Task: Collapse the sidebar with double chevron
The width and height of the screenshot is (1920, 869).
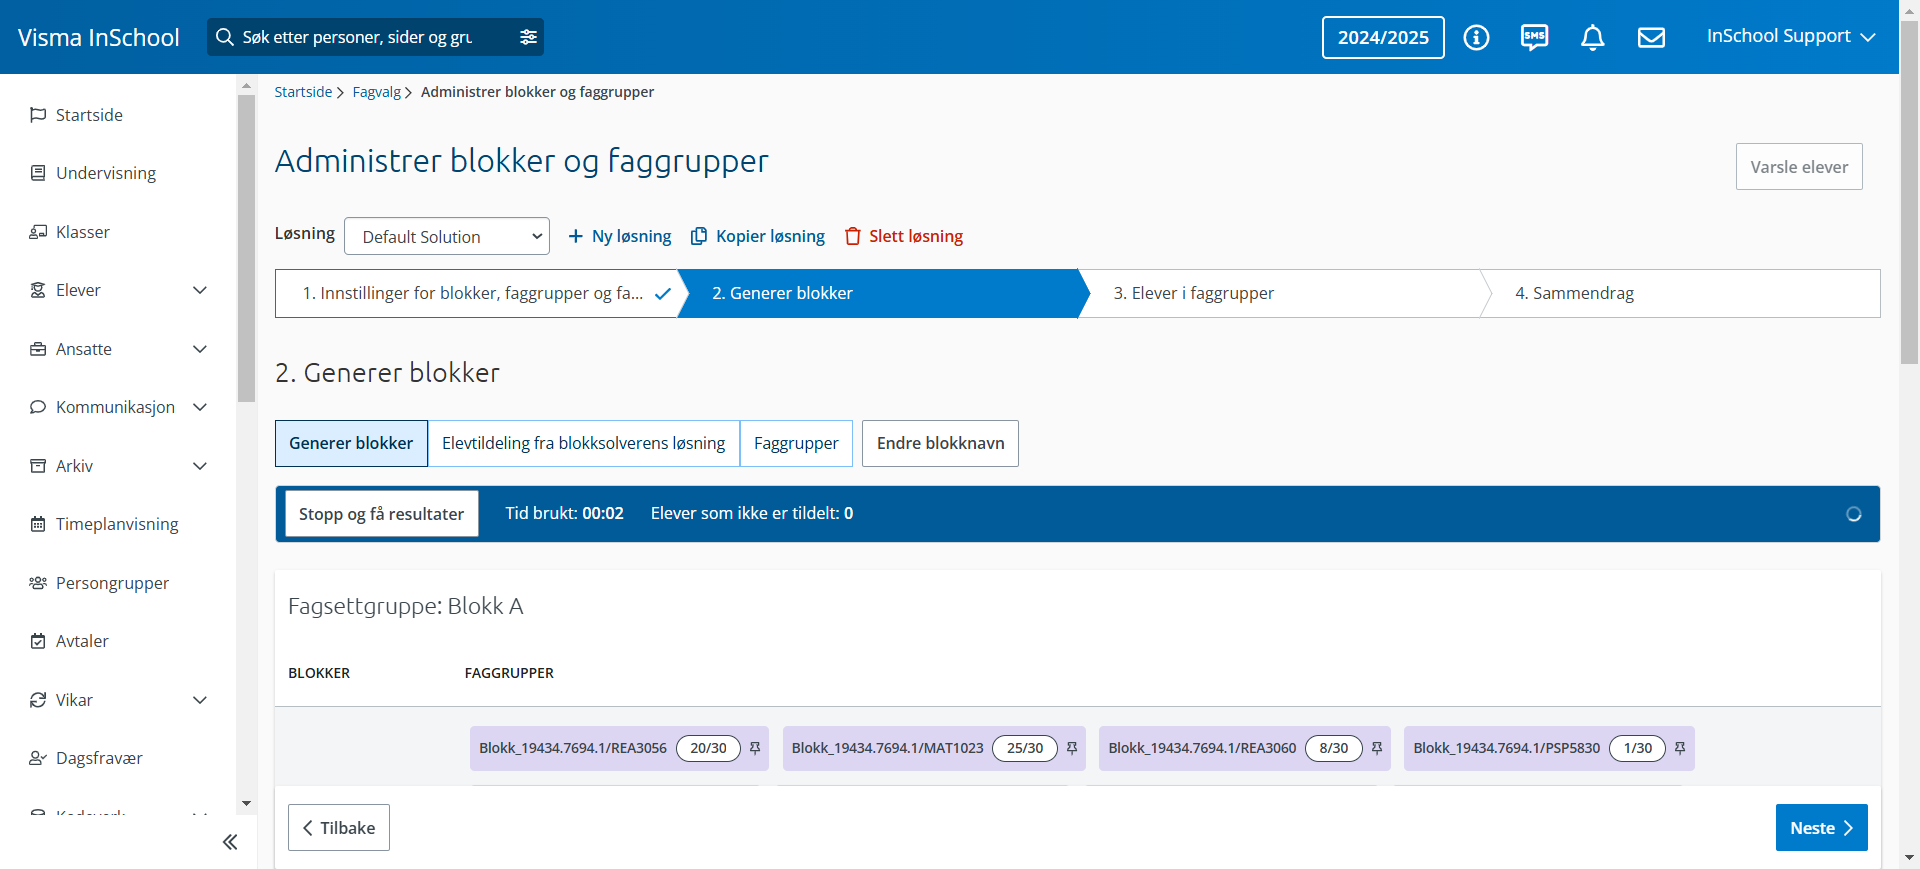Action: pyautogui.click(x=230, y=842)
